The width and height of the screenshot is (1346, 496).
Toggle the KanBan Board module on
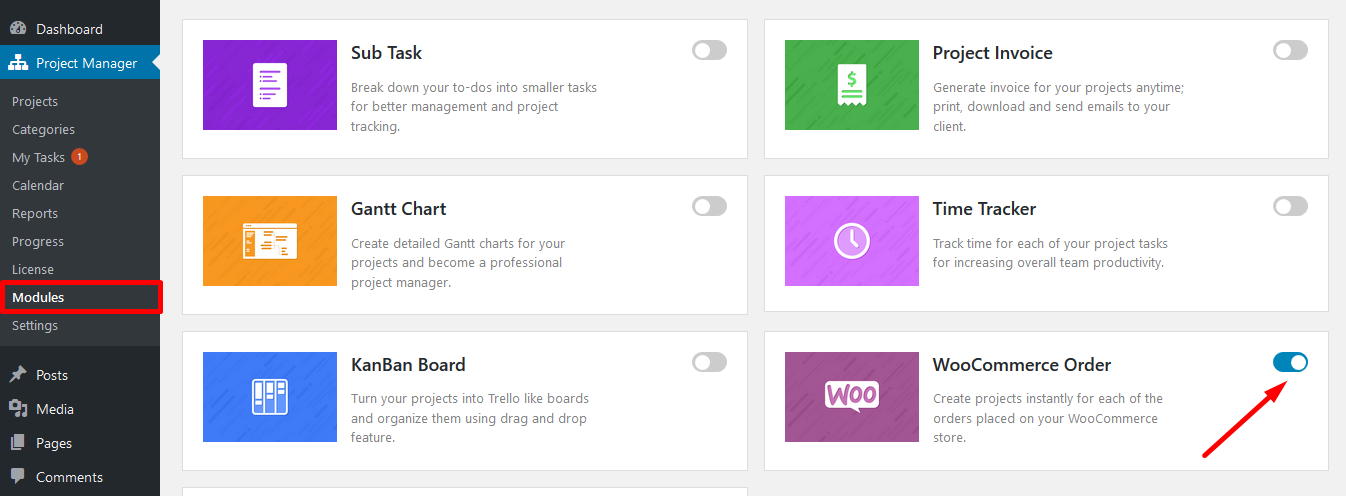tap(709, 362)
